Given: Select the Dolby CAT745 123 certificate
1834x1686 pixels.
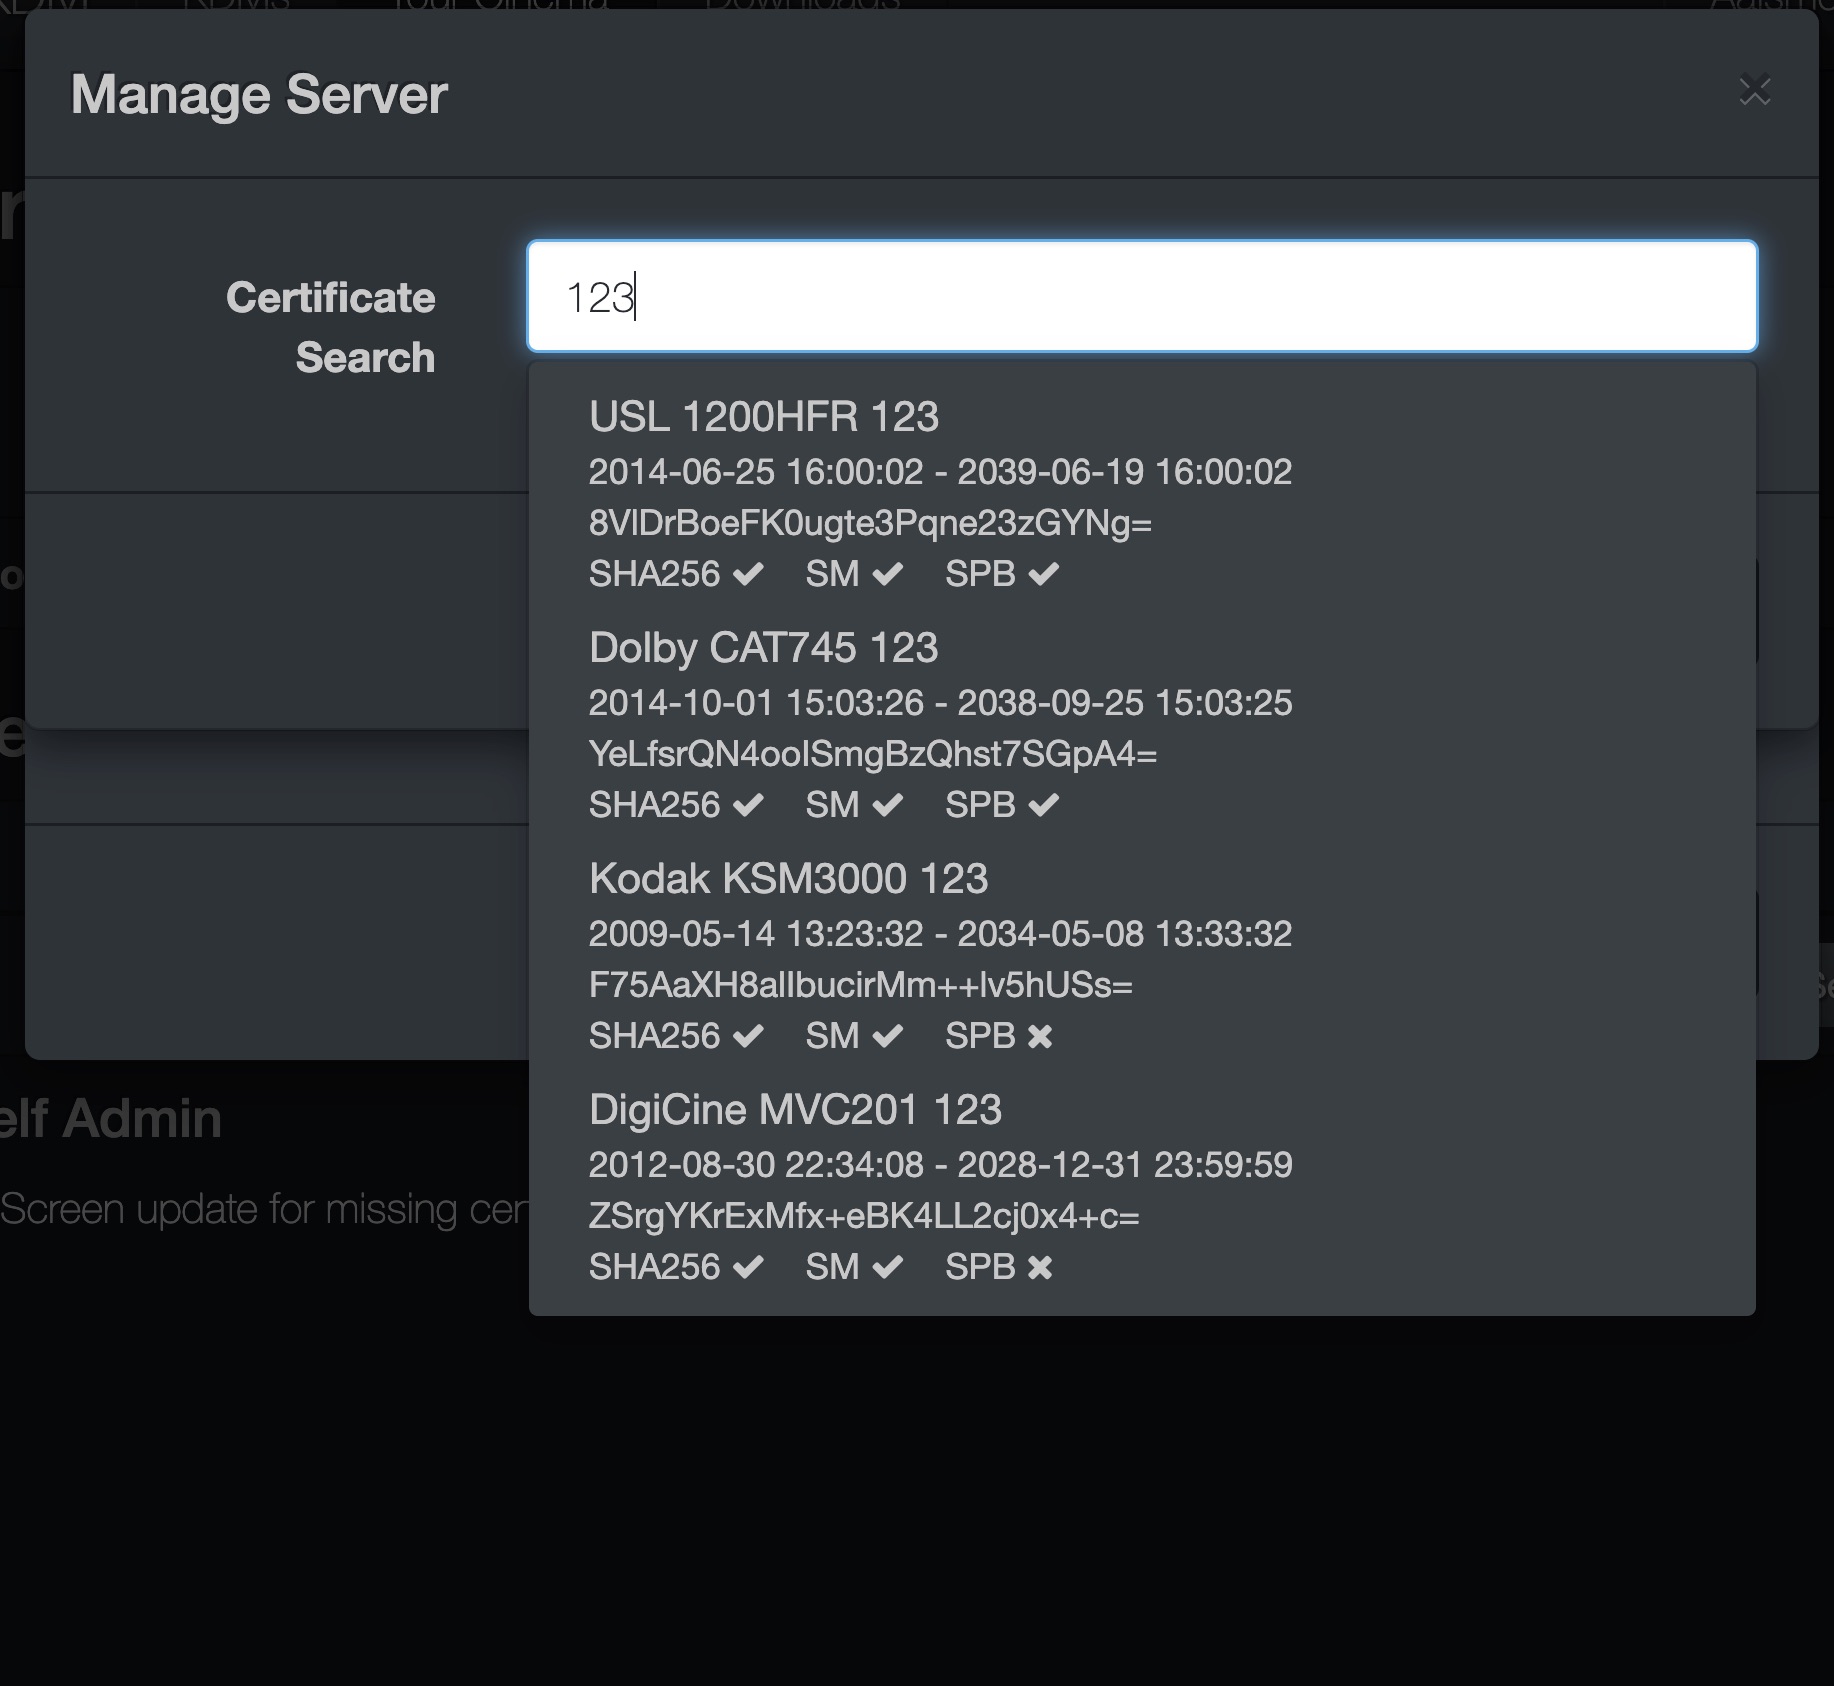Looking at the screenshot, I should [x=1142, y=725].
